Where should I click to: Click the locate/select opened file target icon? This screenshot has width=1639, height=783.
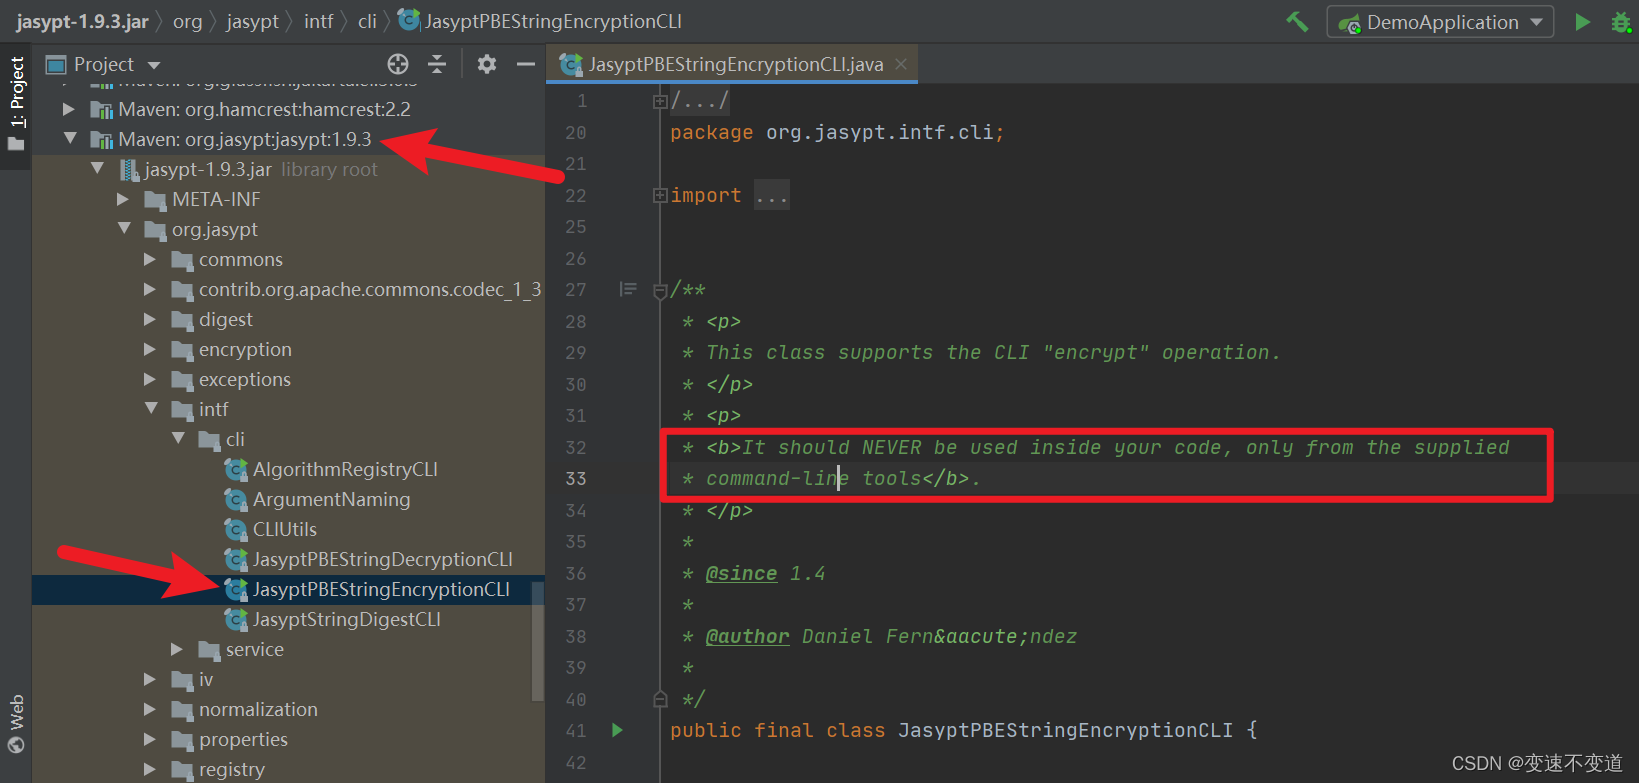(x=398, y=65)
